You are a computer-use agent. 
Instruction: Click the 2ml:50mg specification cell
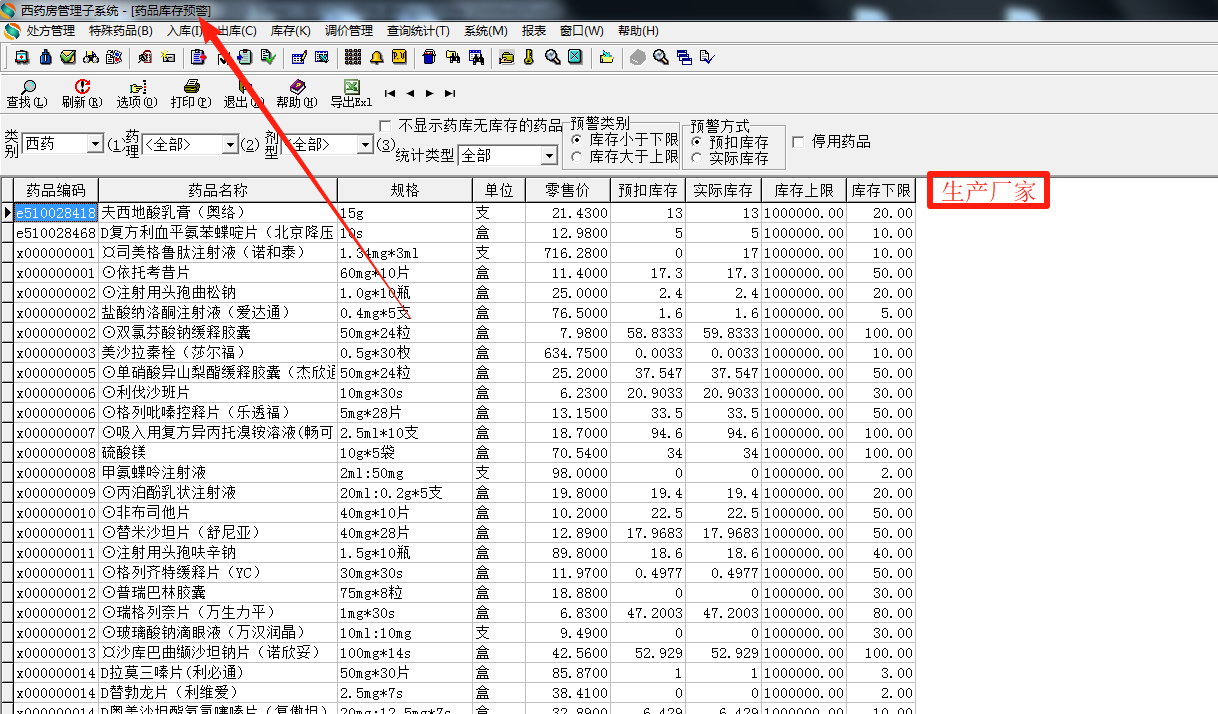click(405, 473)
